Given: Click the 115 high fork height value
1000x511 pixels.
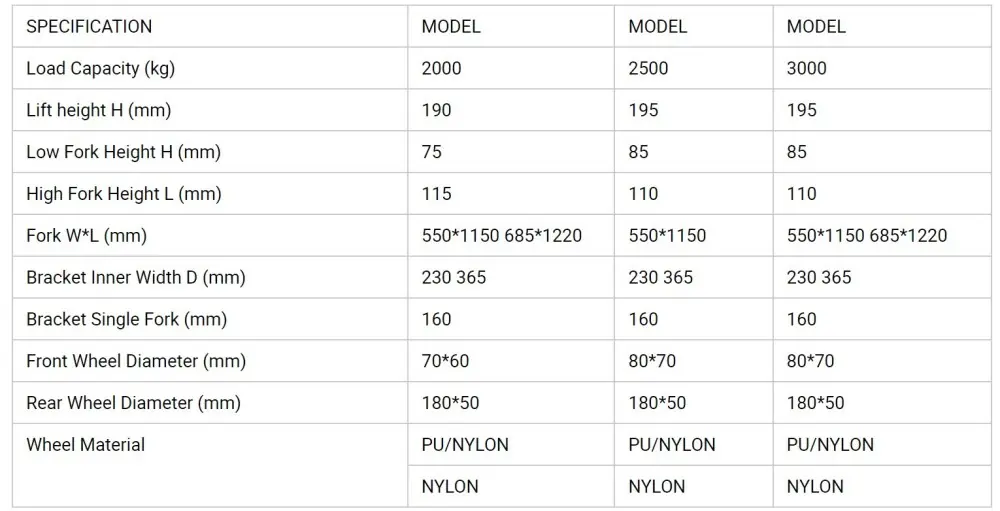Looking at the screenshot, I should tap(437, 194).
